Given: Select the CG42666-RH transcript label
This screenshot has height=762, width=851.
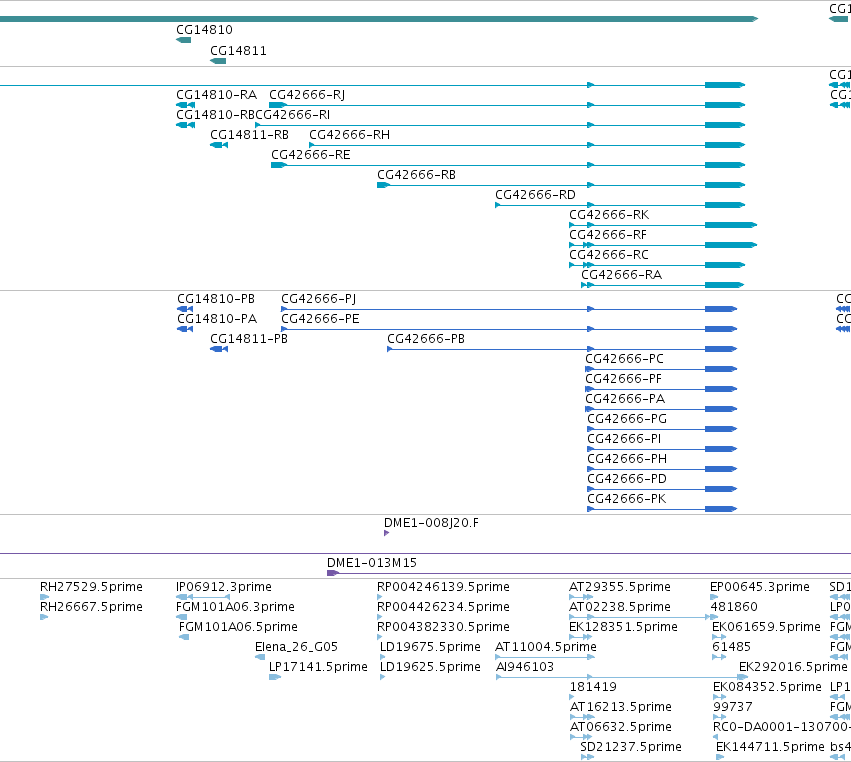Looking at the screenshot, I should pos(350,135).
